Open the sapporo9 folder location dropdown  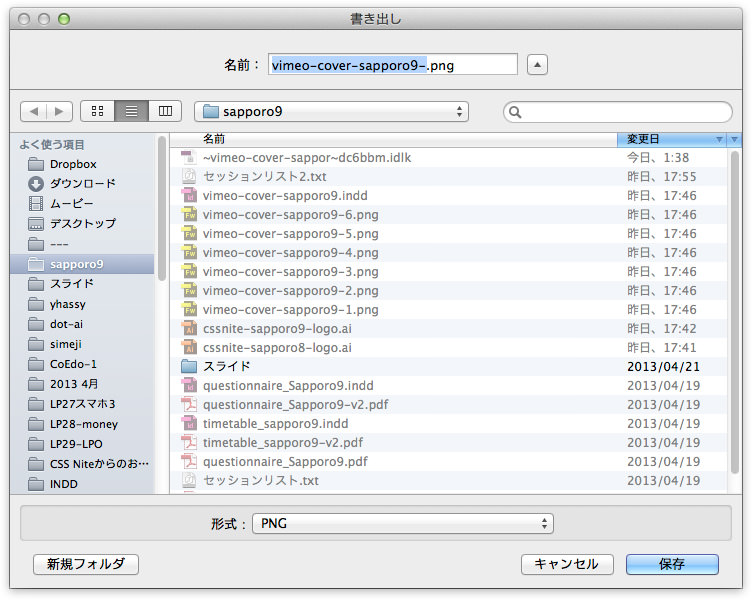click(x=331, y=112)
